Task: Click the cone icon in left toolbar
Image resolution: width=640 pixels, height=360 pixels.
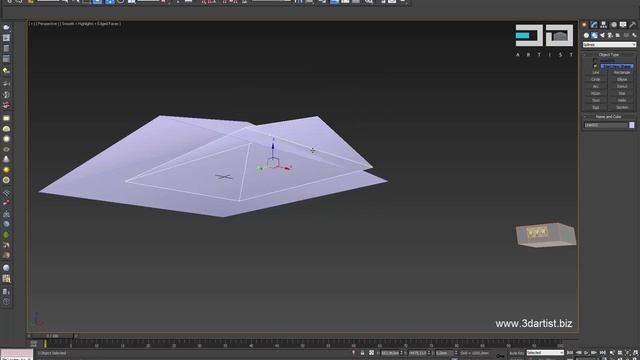Action: (x=6, y=159)
